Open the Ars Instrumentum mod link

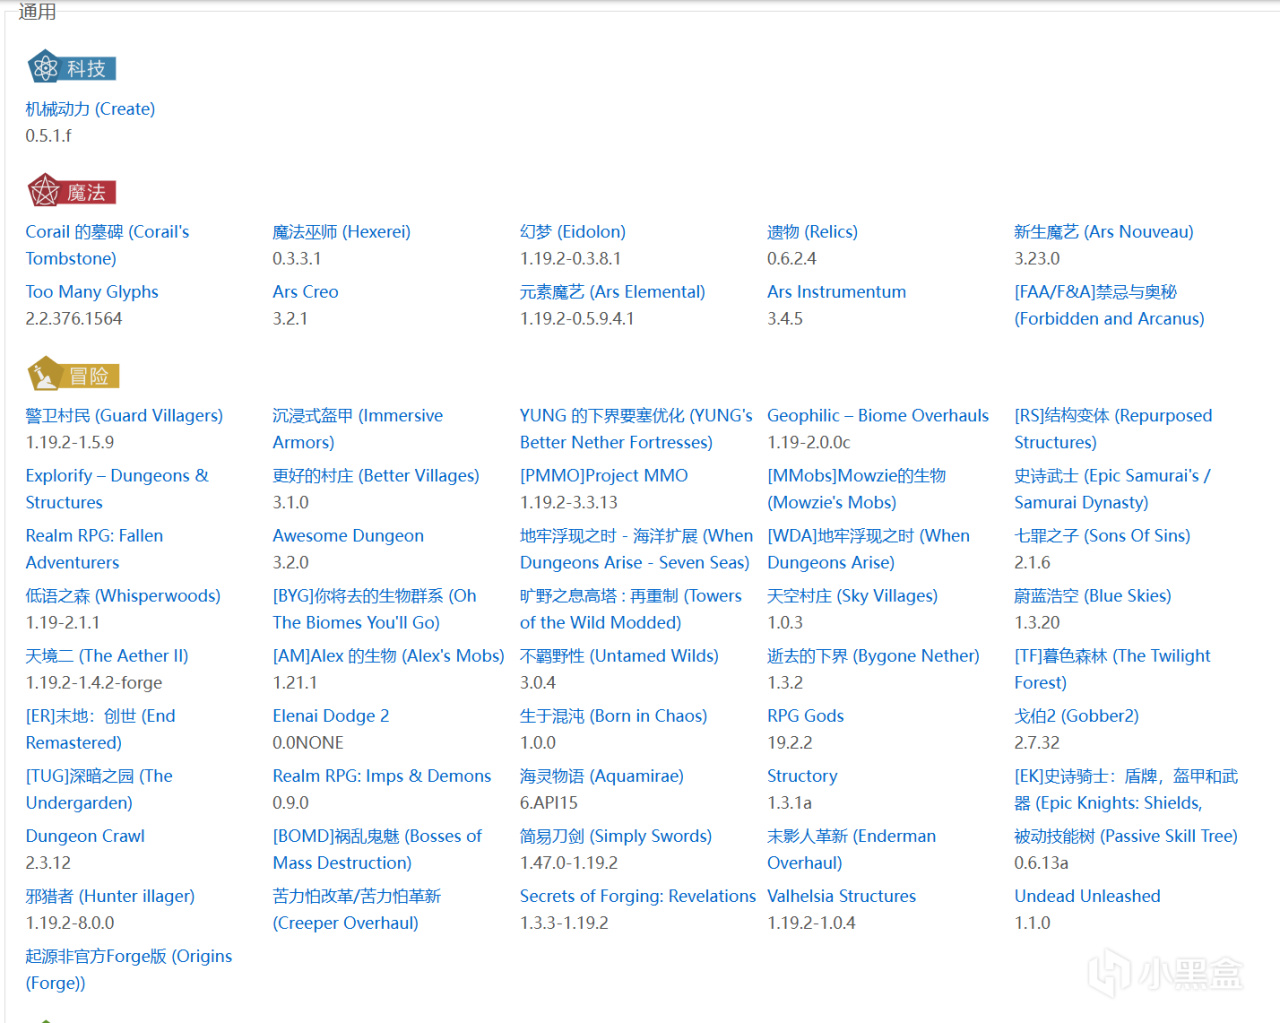pyautogui.click(x=836, y=292)
